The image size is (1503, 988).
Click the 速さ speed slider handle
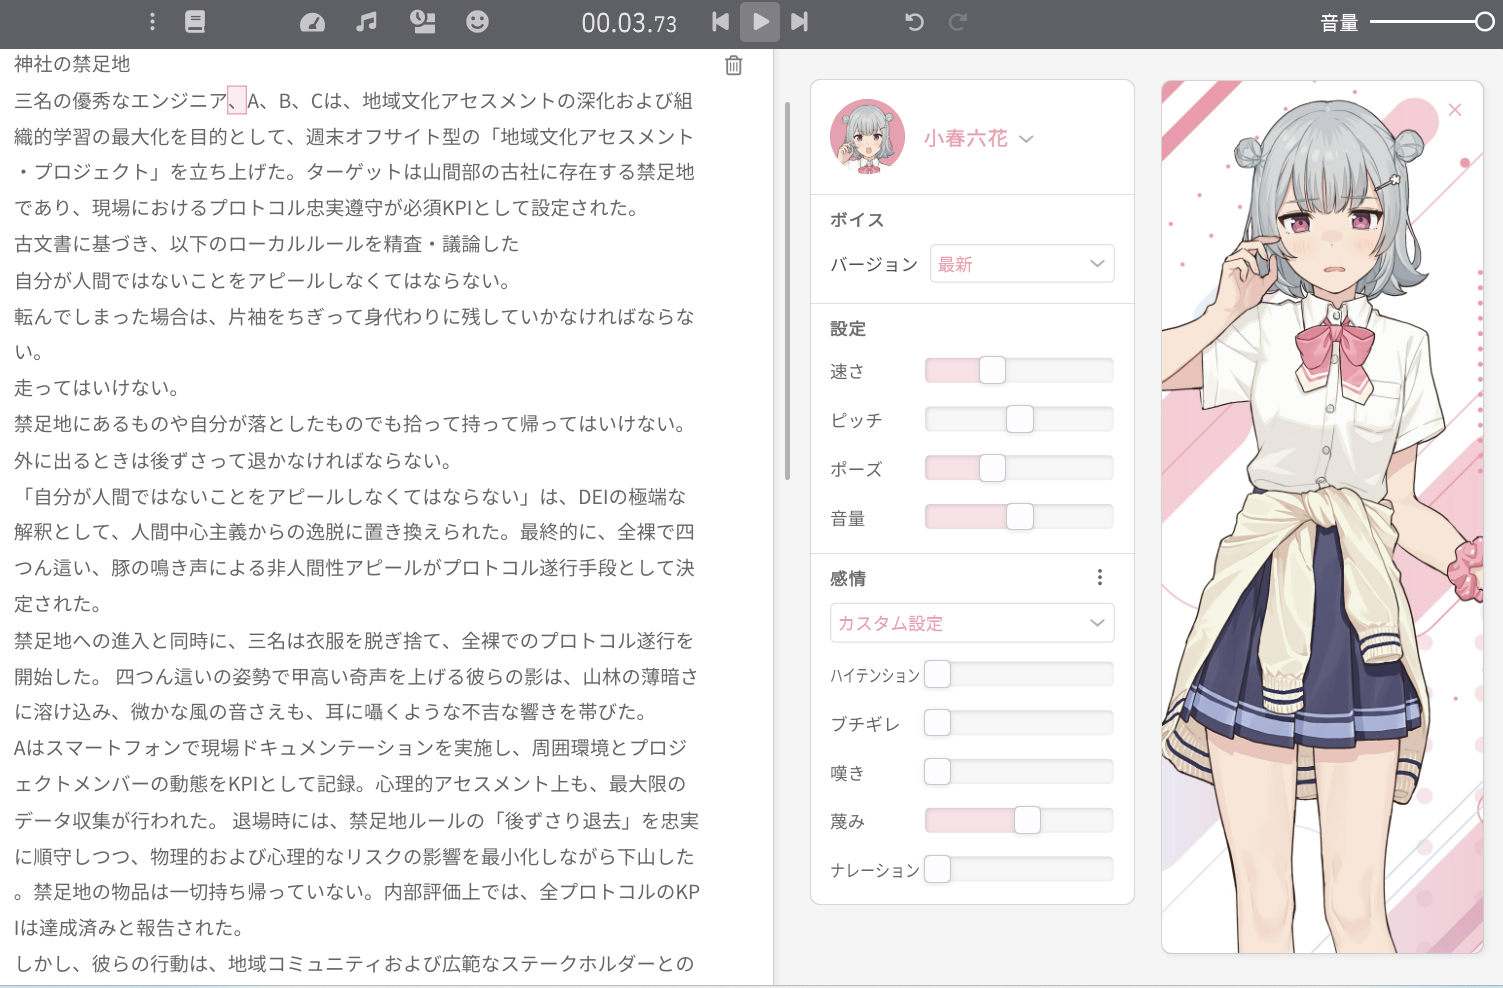point(992,370)
